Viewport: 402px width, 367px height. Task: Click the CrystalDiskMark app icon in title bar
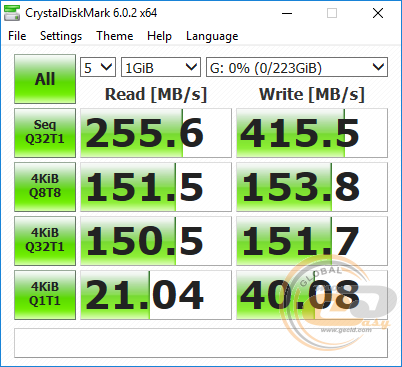point(12,13)
